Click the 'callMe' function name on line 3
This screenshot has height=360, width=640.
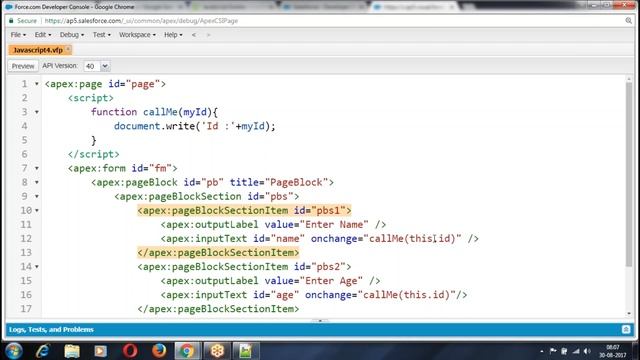click(160, 112)
